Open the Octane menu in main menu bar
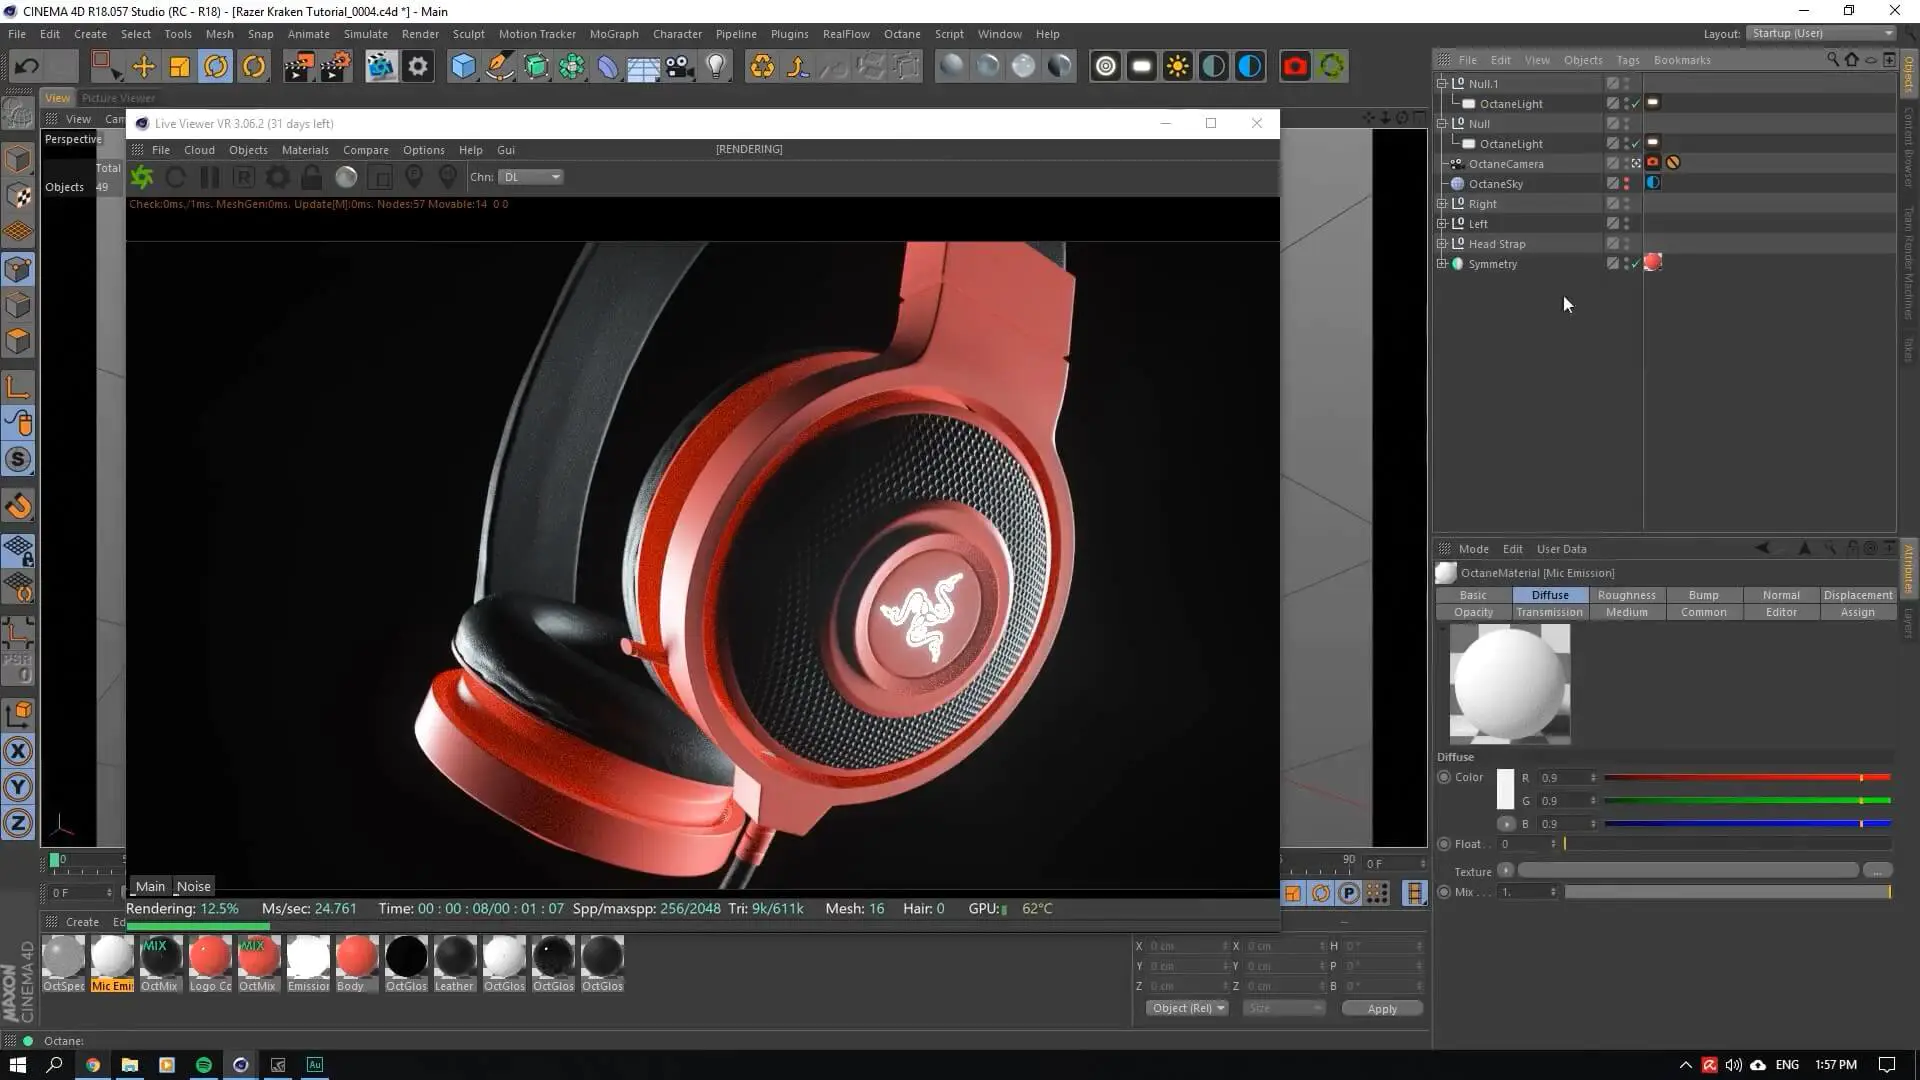Viewport: 1920px width, 1080px height. click(x=901, y=34)
